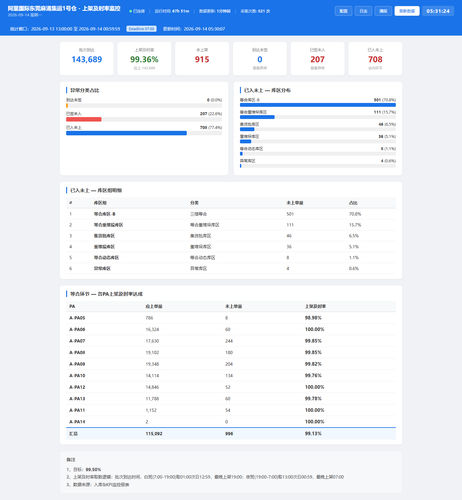Click the 15.7% cell in zone detail table

pos(355,225)
